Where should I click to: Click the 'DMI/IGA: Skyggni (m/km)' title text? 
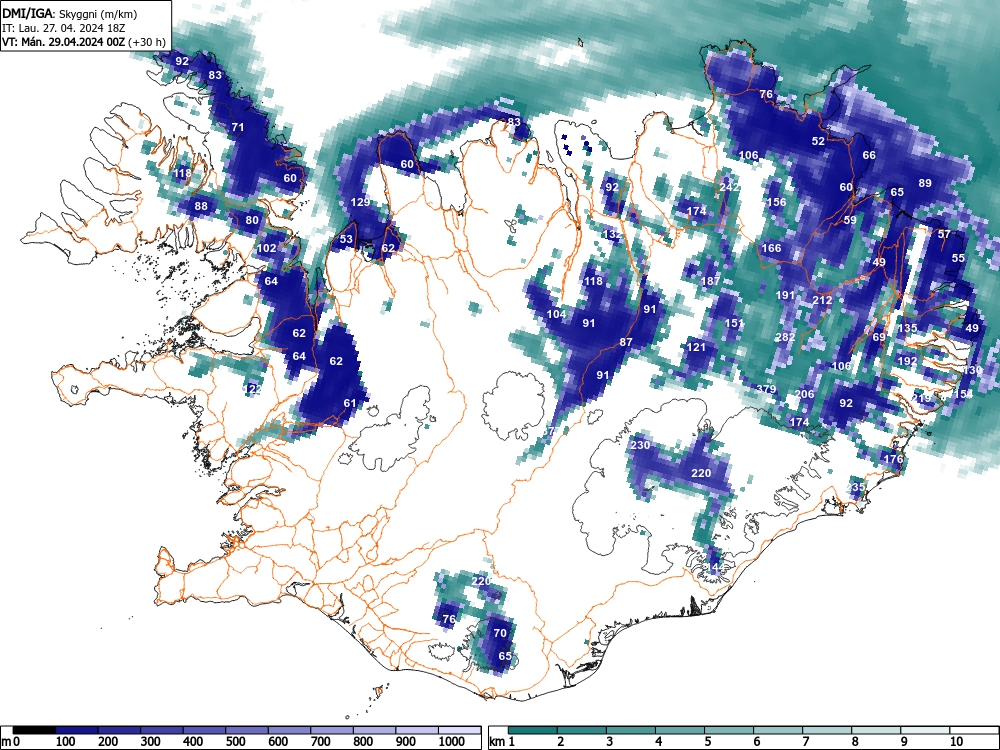pos(70,13)
